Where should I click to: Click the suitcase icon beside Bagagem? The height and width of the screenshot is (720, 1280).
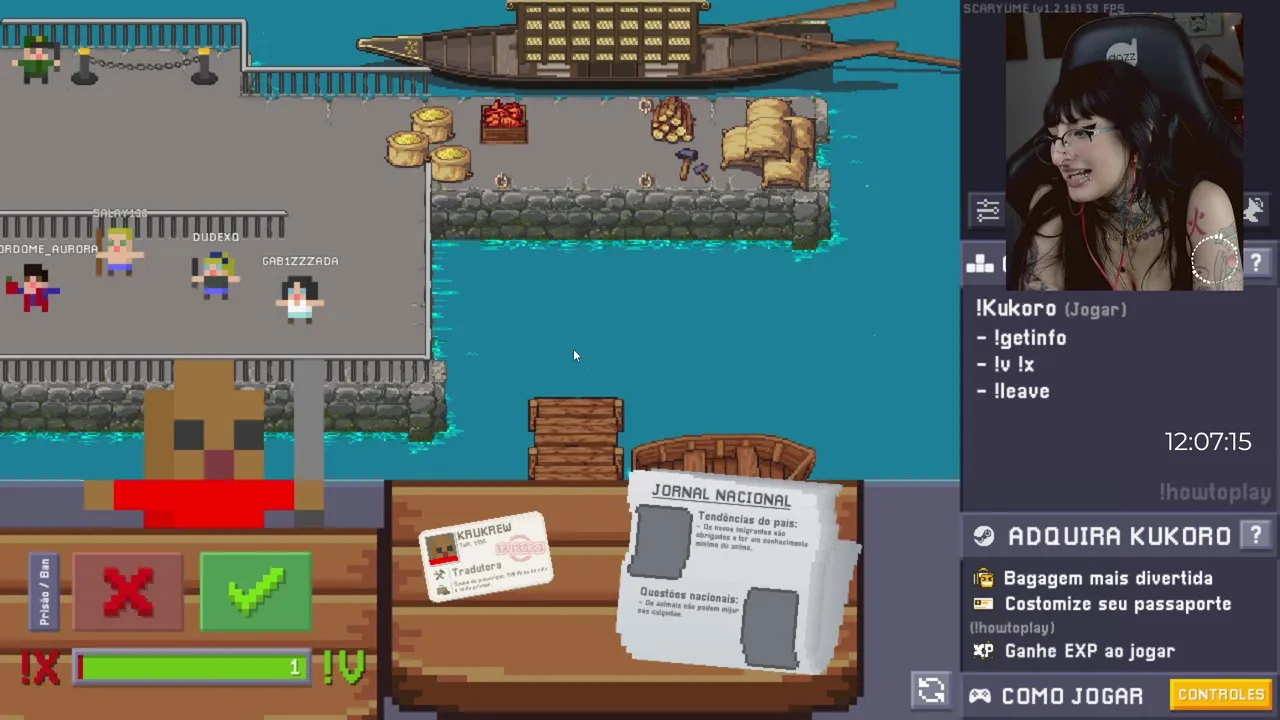pyautogui.click(x=984, y=578)
